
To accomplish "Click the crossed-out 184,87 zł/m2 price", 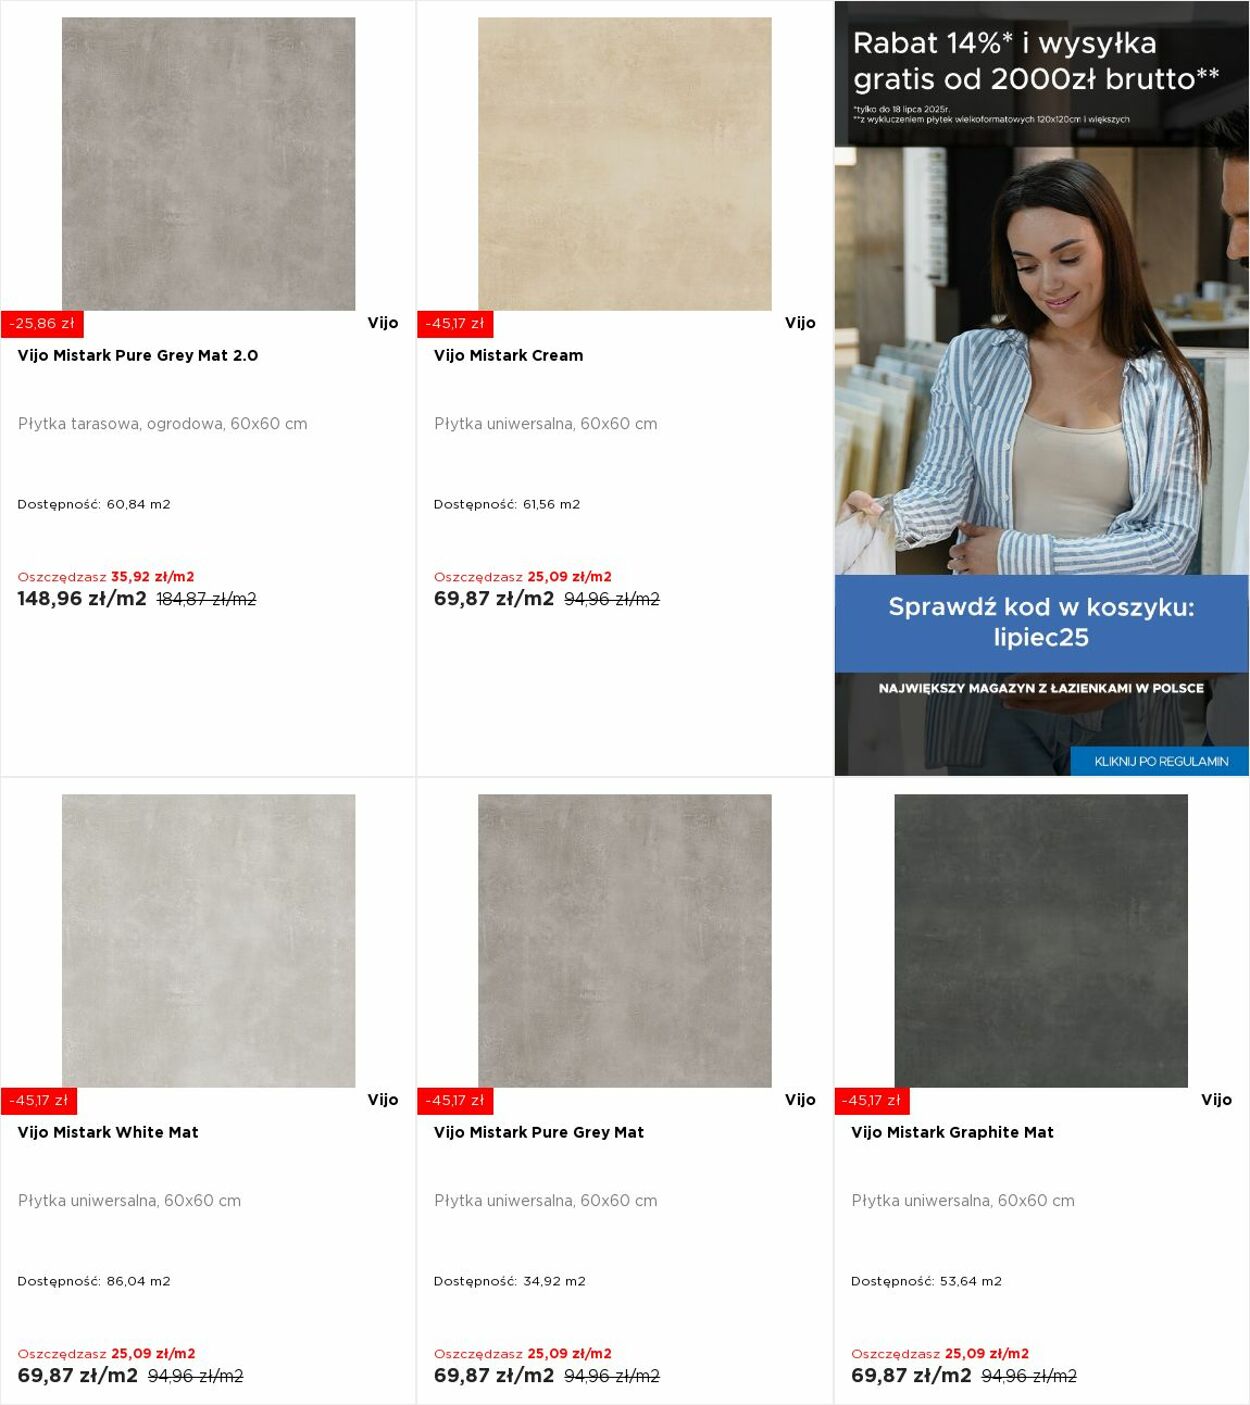I will tap(206, 599).
